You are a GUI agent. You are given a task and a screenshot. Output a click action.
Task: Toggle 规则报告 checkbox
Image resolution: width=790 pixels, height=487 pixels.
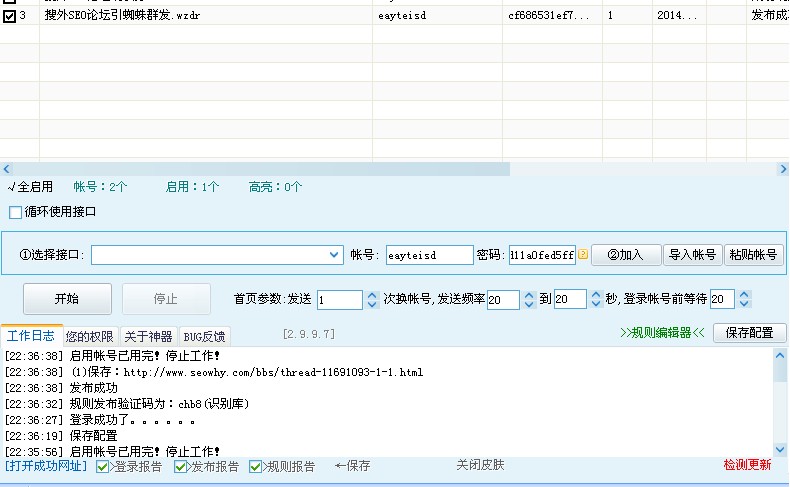pyautogui.click(x=255, y=467)
